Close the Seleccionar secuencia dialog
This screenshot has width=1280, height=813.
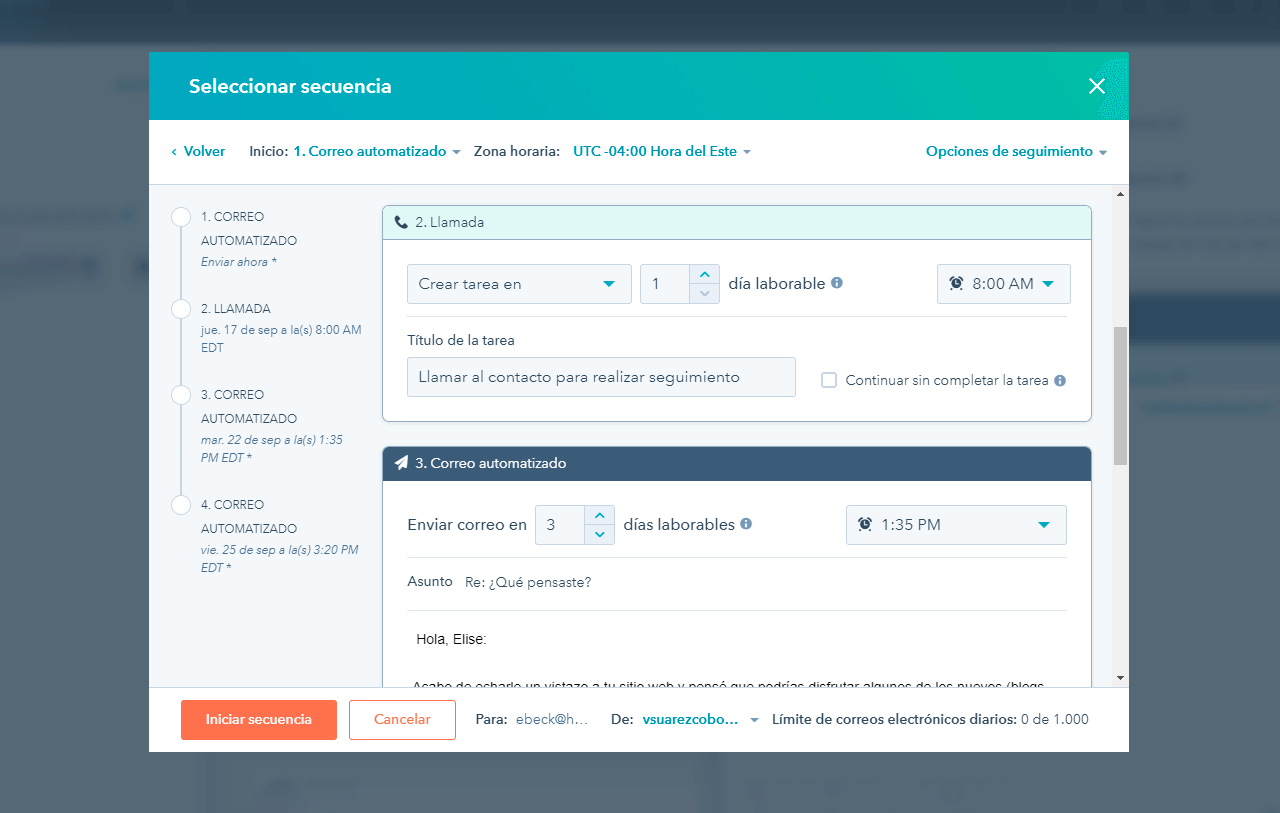click(x=1096, y=86)
